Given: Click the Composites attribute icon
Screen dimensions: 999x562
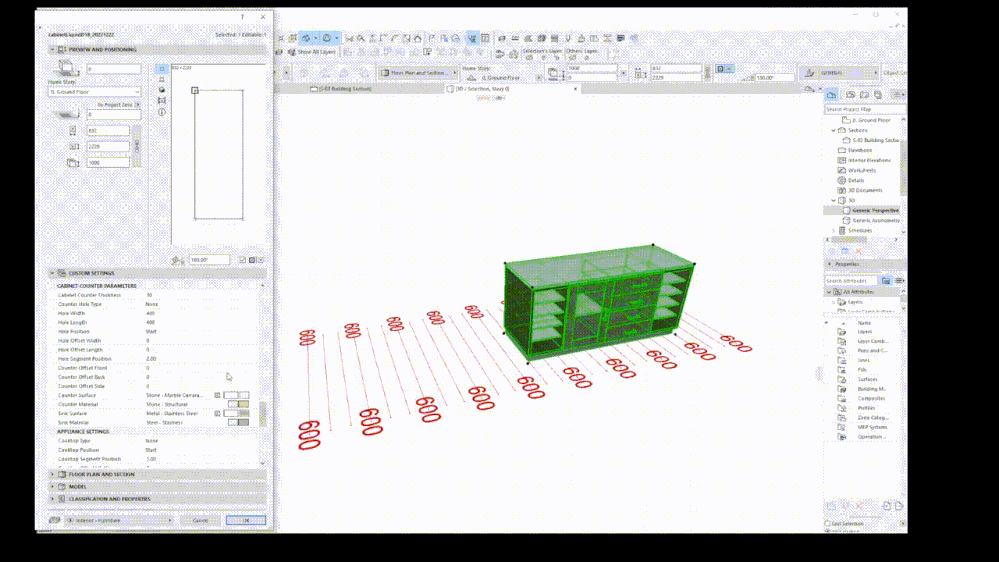Looking at the screenshot, I should tap(842, 399).
